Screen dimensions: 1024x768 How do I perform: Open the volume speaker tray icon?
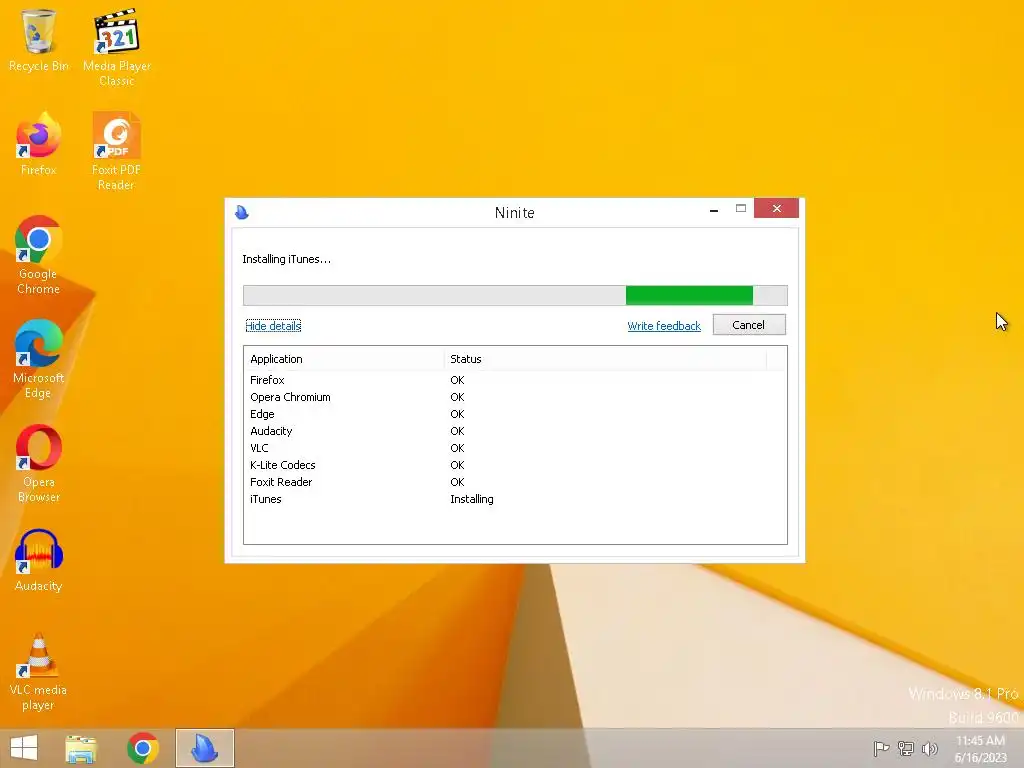coord(929,748)
